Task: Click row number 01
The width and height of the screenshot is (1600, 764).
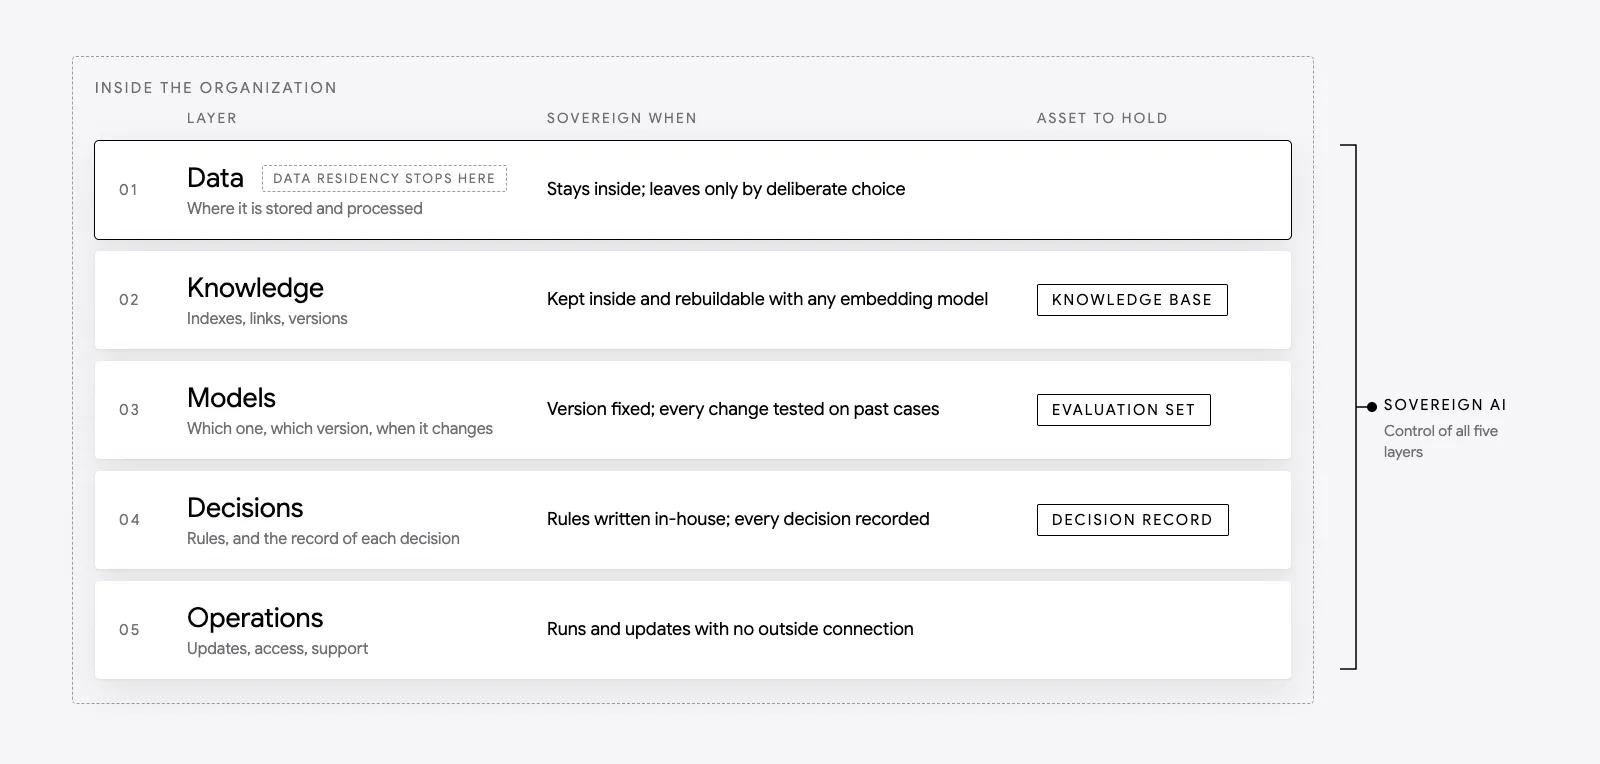Action: (129, 190)
